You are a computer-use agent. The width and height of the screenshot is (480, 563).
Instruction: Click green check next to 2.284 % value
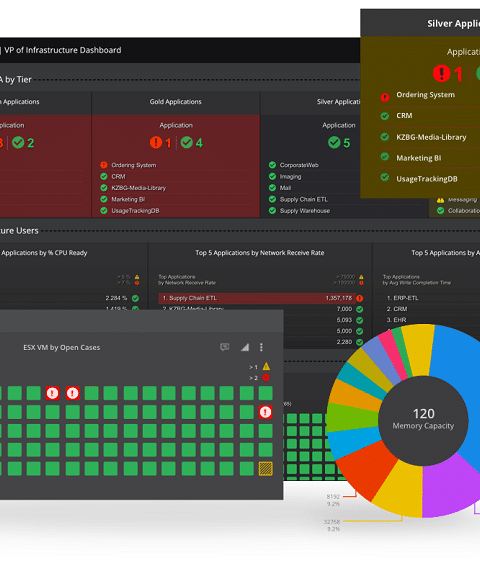(135, 298)
